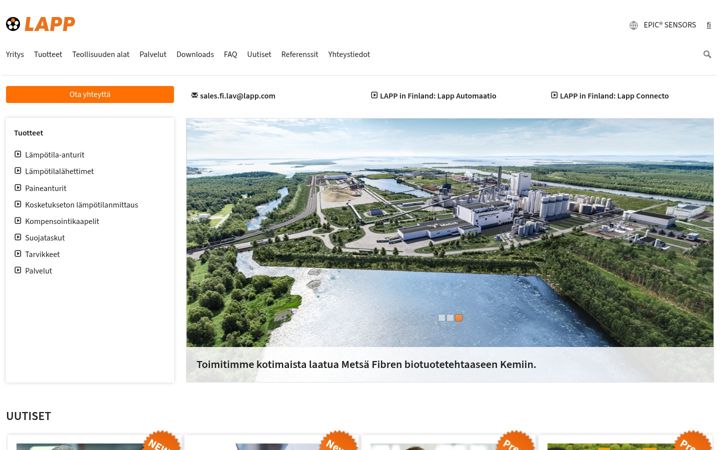
Task: Open the Referenssit page
Action: pyautogui.click(x=299, y=54)
